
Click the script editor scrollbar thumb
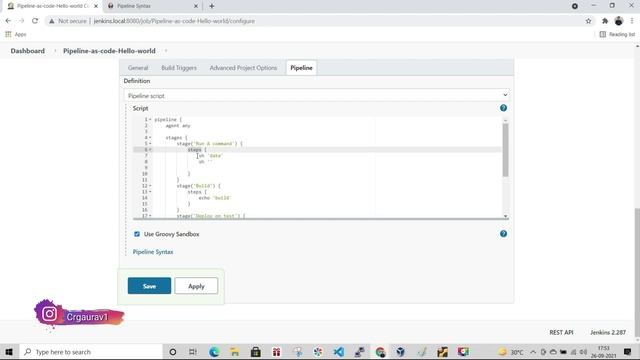coord(505,150)
